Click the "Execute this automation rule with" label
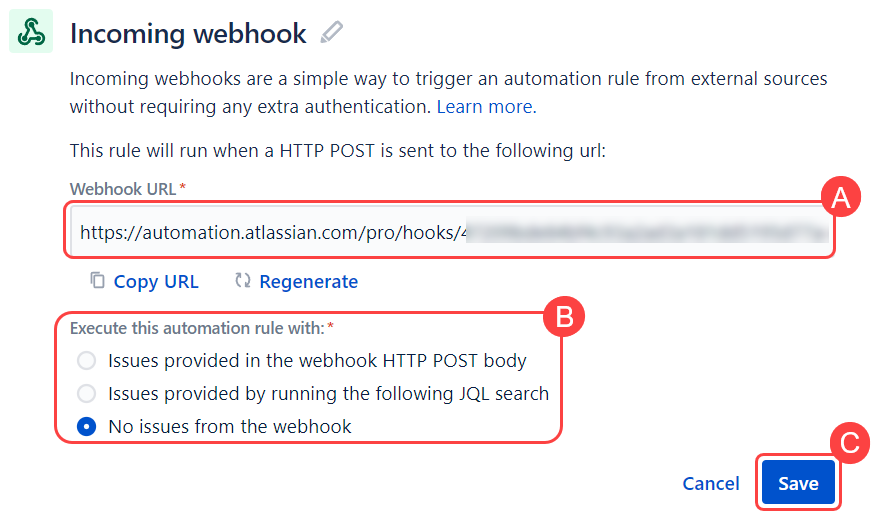 [196, 327]
